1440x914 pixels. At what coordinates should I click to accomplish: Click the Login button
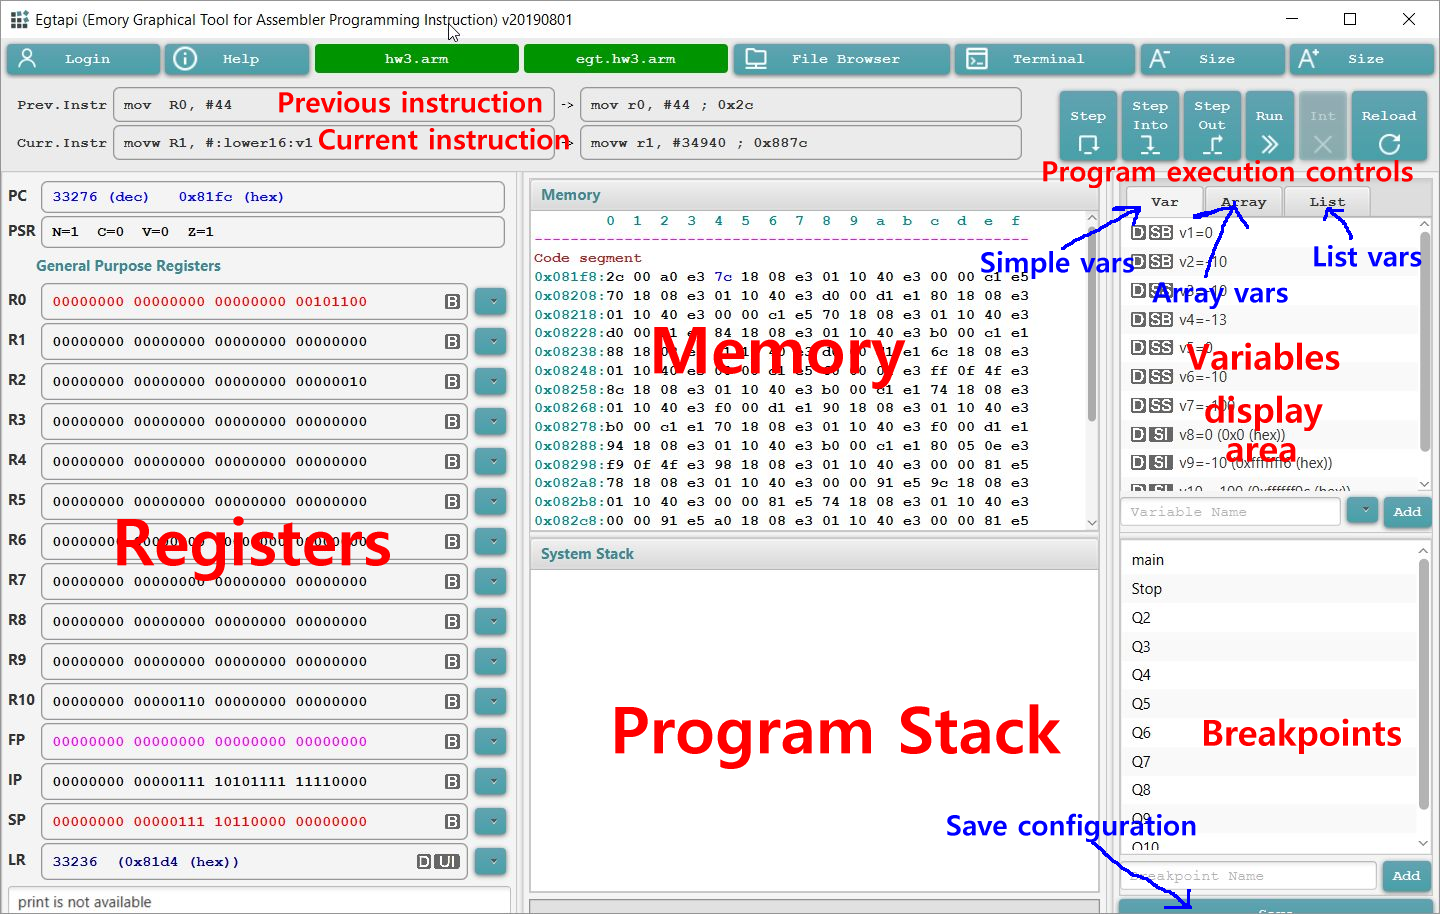point(83,59)
